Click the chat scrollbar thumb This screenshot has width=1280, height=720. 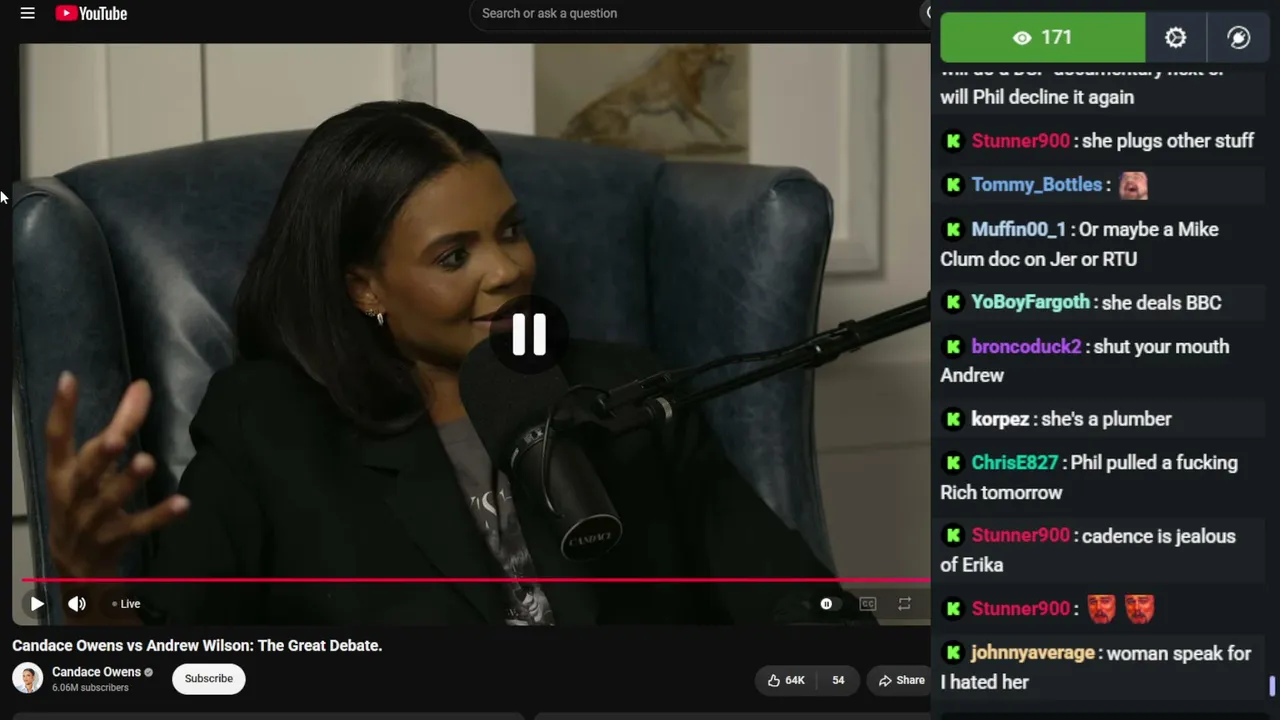pos(1272,686)
